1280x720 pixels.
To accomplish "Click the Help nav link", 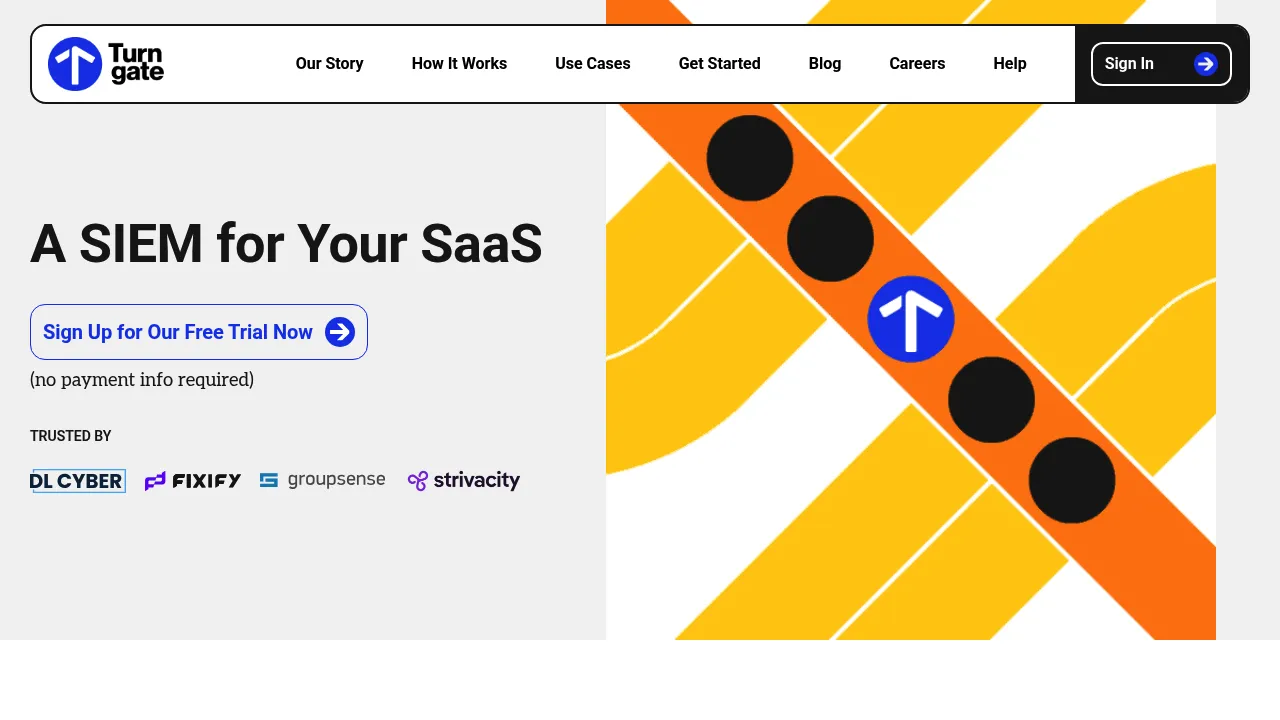I will pyautogui.click(x=1010, y=64).
